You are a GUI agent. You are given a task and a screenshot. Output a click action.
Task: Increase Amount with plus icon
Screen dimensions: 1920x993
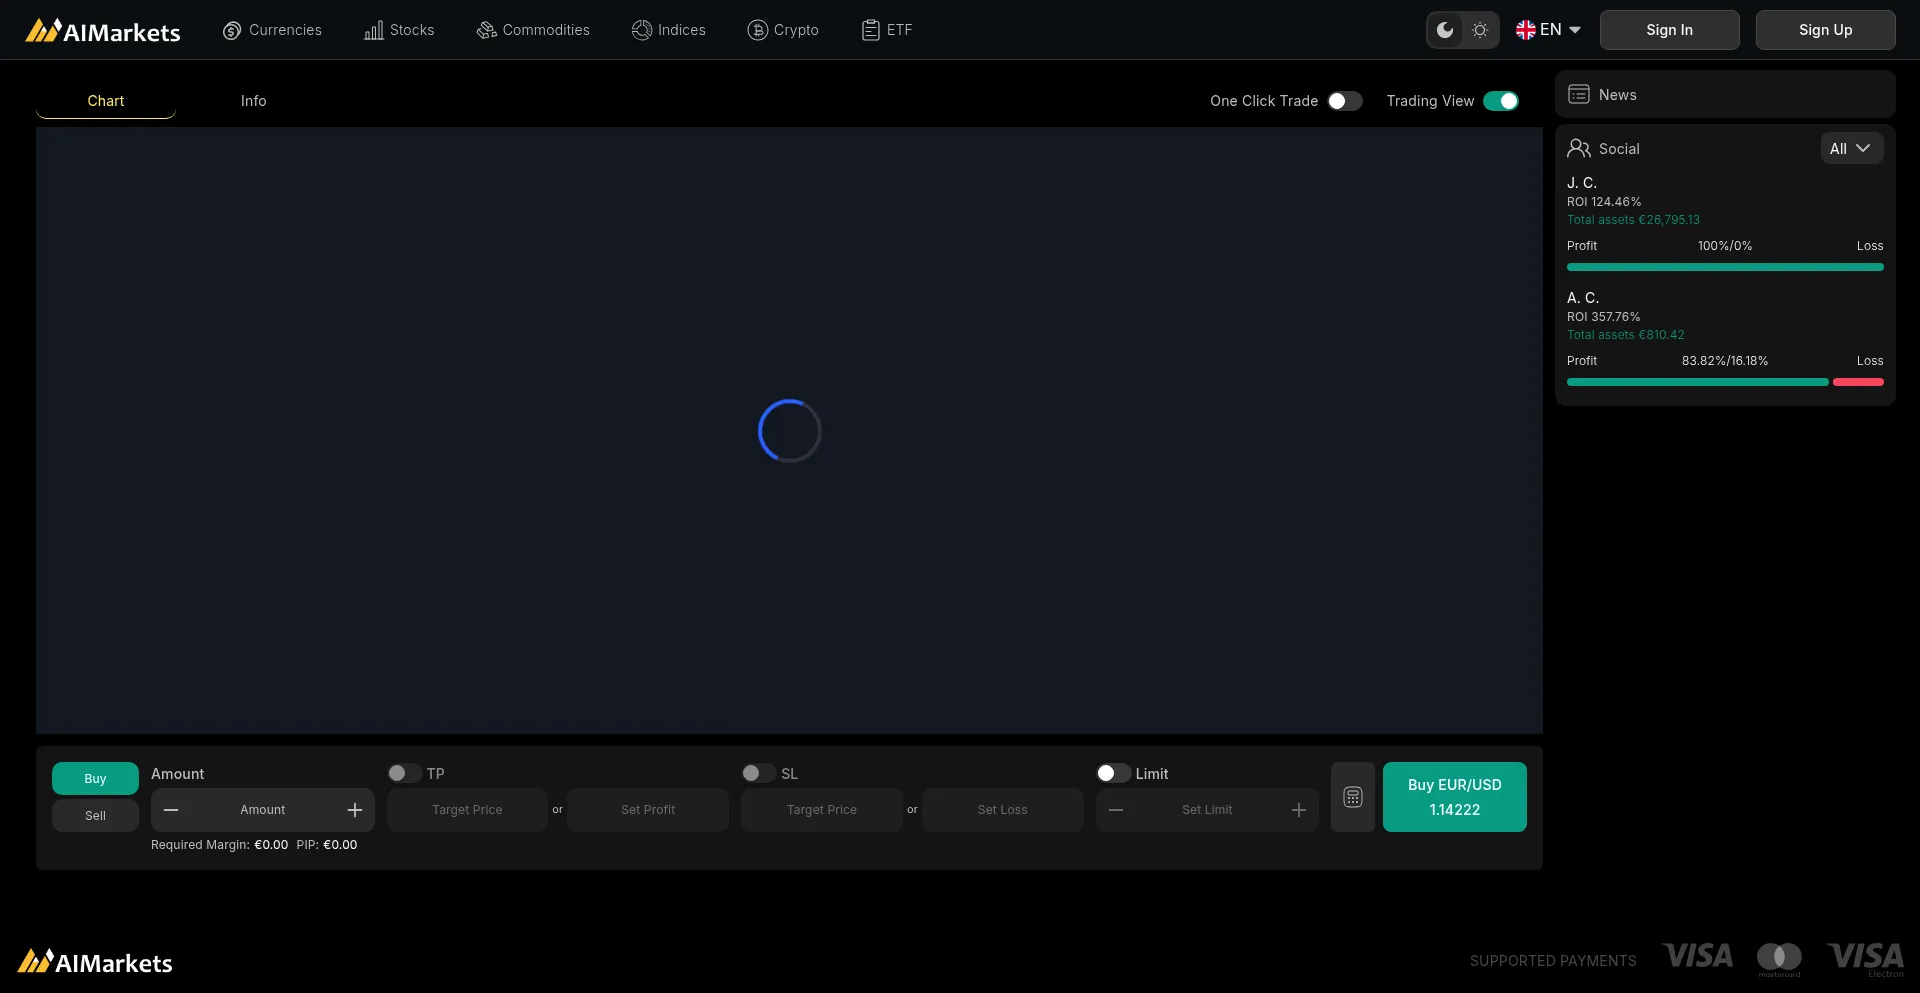pyautogui.click(x=355, y=810)
